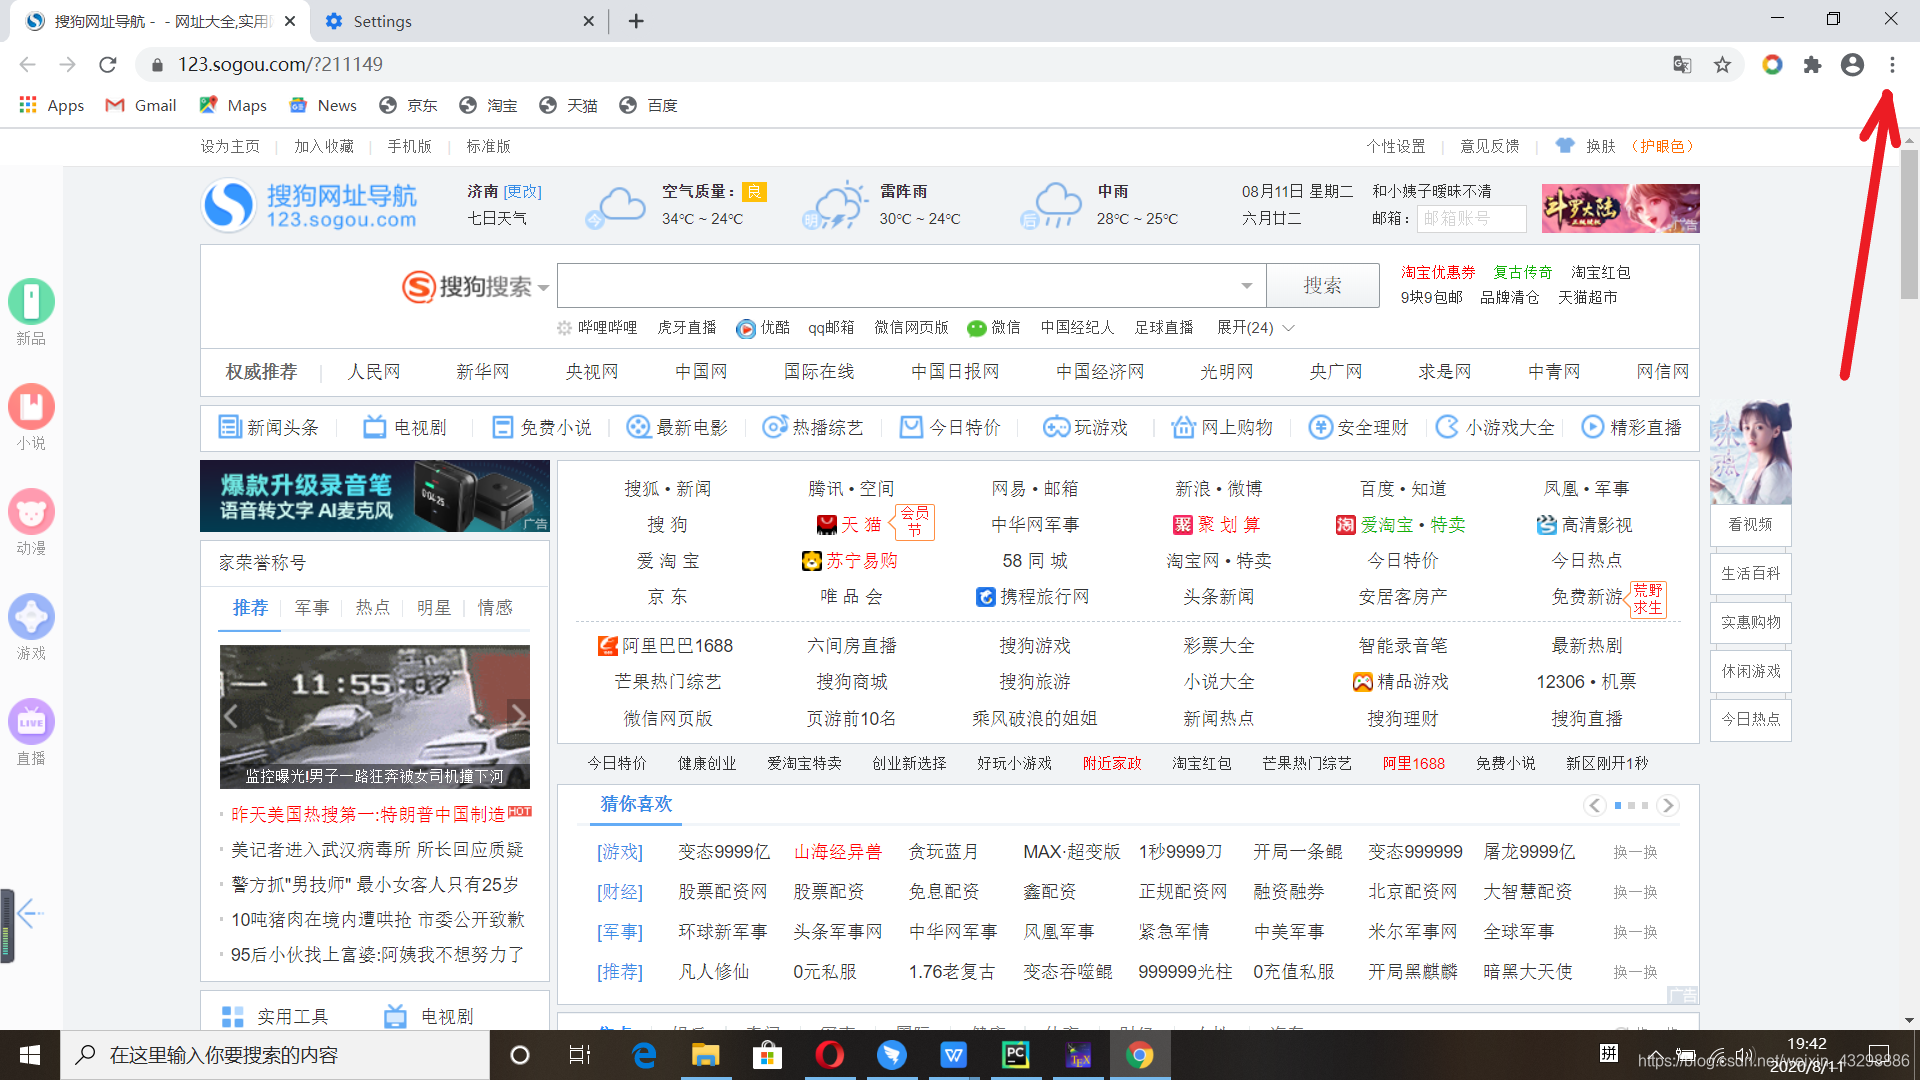Screen dimensions: 1920x1080
Task: Select the 军事 news tab
Action: (312, 607)
